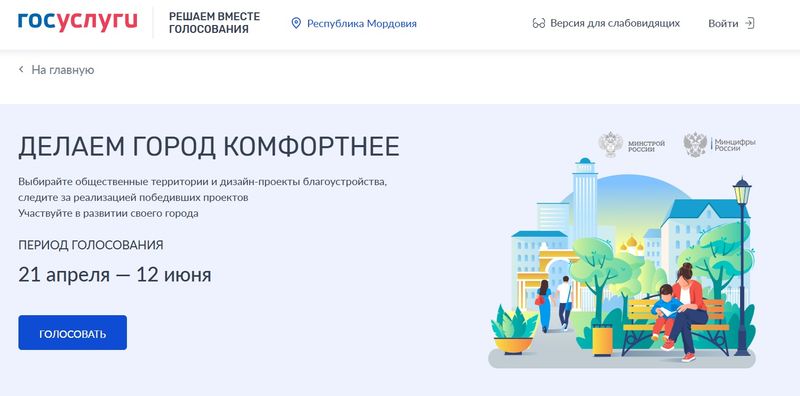800x396 pixels.
Task: Click the text следите за реализацией победивших проектов
Action: coord(133,197)
